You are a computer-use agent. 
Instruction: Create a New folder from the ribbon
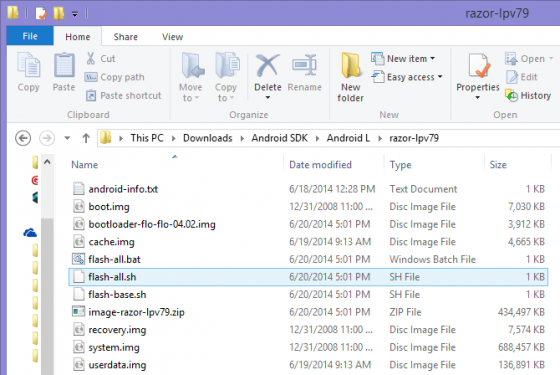[350, 77]
